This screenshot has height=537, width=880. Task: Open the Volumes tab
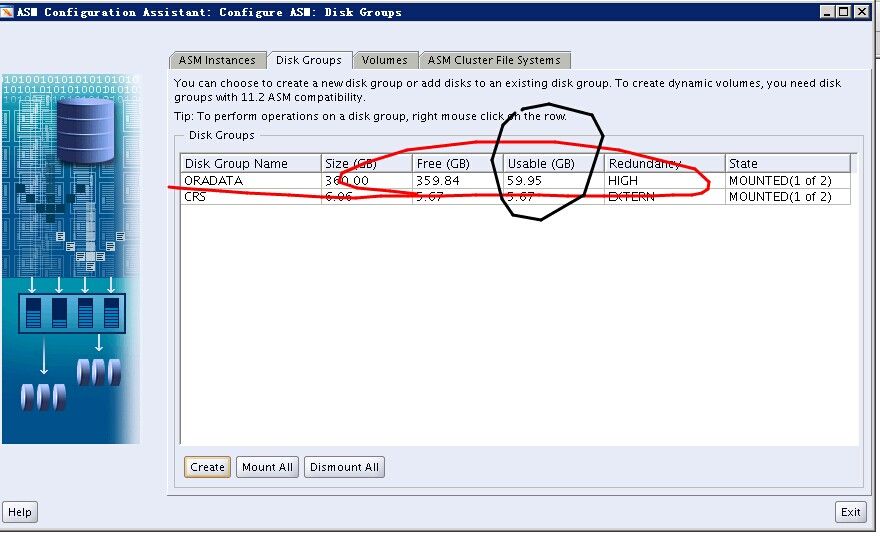[x=384, y=60]
